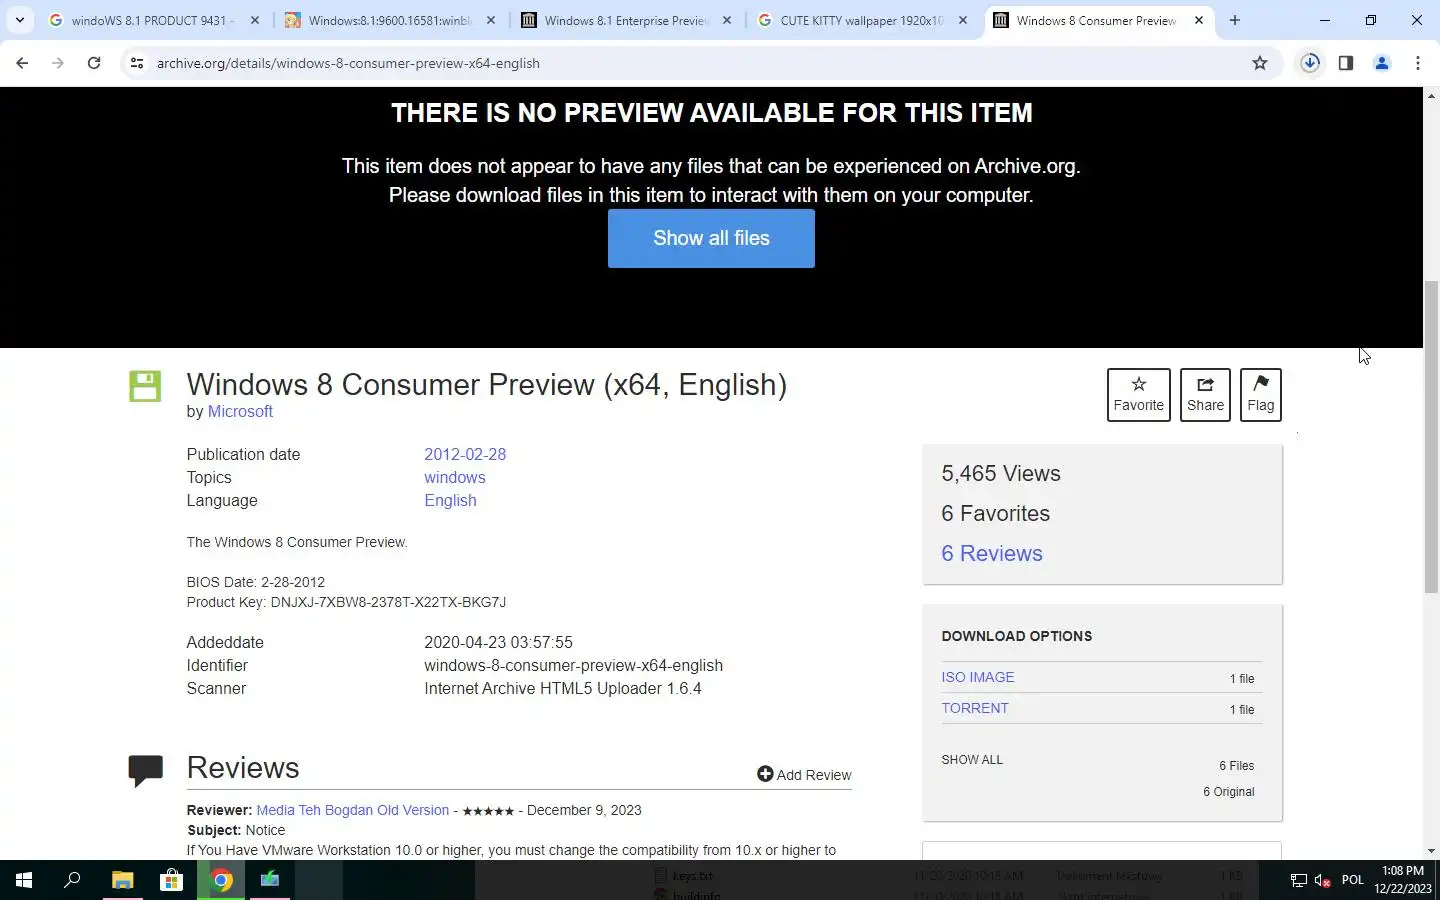Download the TORRENT option
The image size is (1440, 900).
[x=975, y=708]
